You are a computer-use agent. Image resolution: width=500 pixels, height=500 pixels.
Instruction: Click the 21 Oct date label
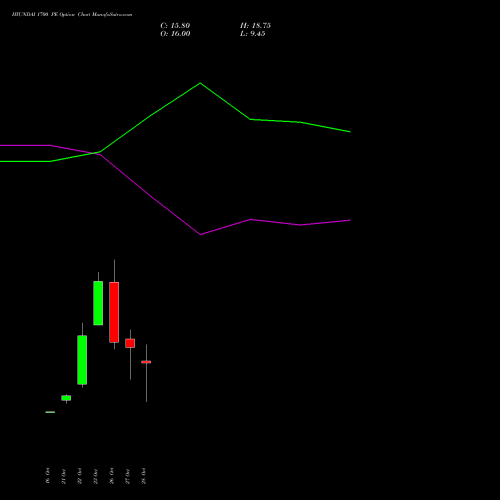click(63, 476)
